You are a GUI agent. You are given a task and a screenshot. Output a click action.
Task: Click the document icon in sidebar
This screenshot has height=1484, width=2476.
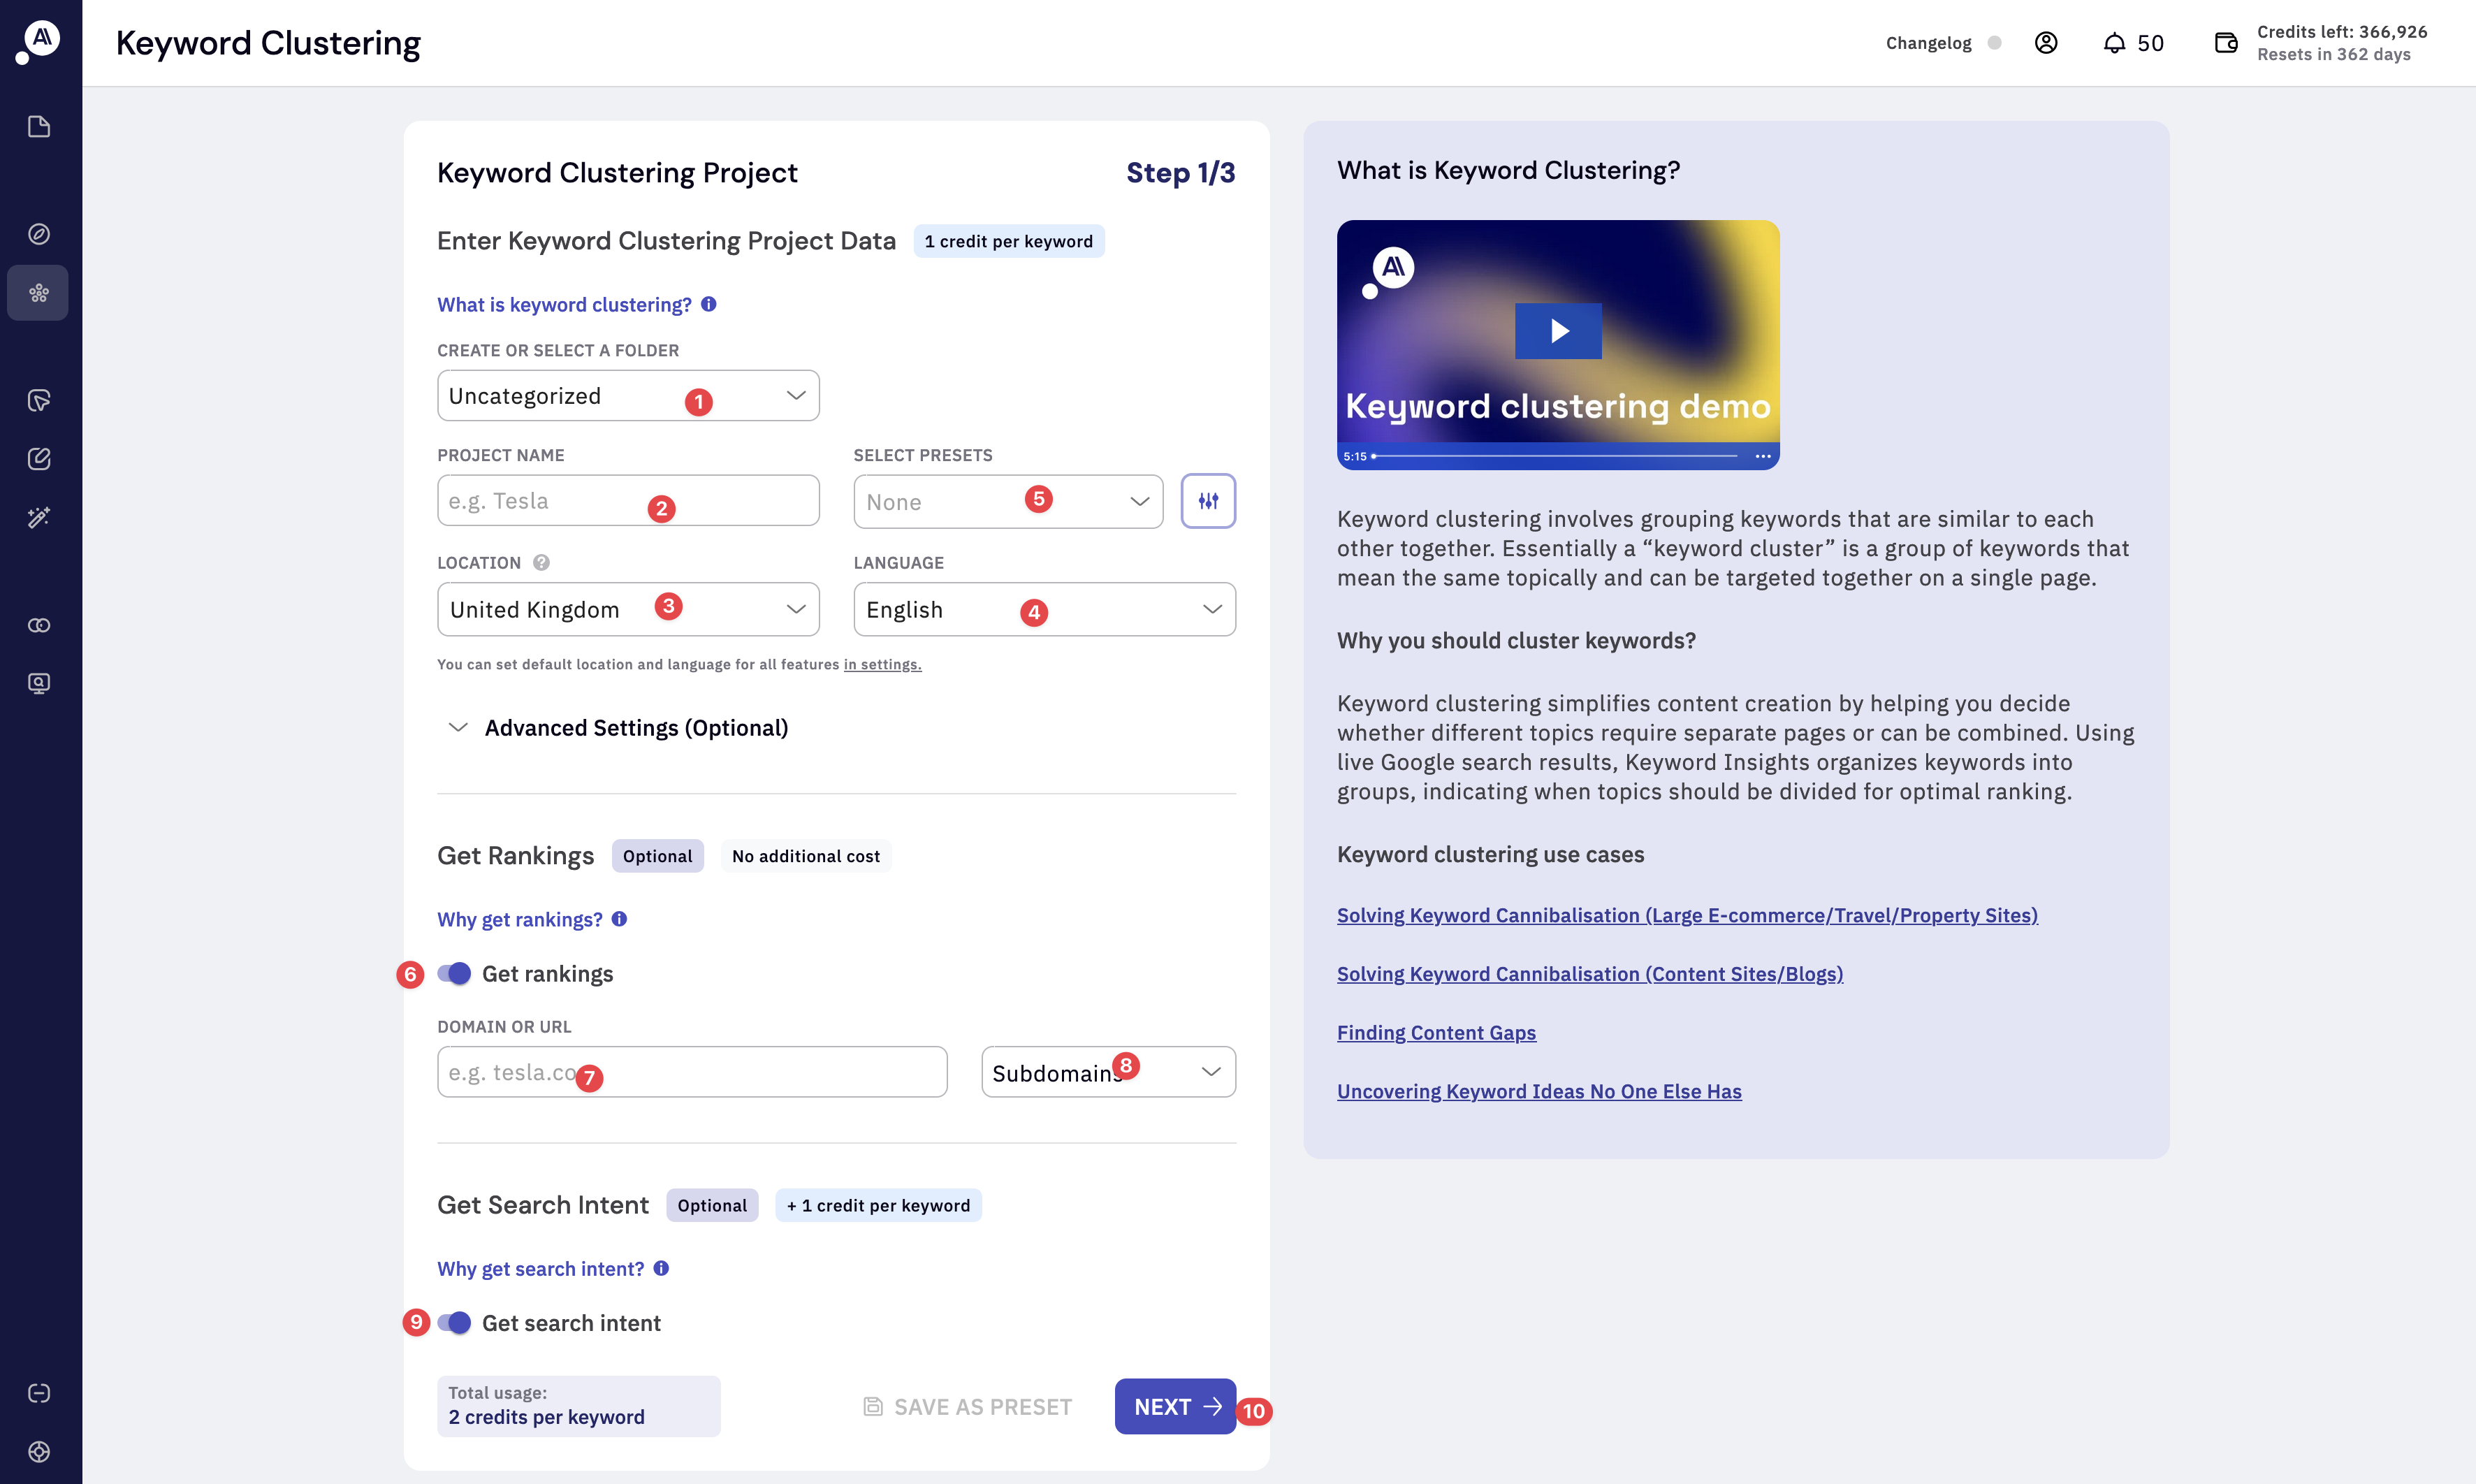point(39,127)
